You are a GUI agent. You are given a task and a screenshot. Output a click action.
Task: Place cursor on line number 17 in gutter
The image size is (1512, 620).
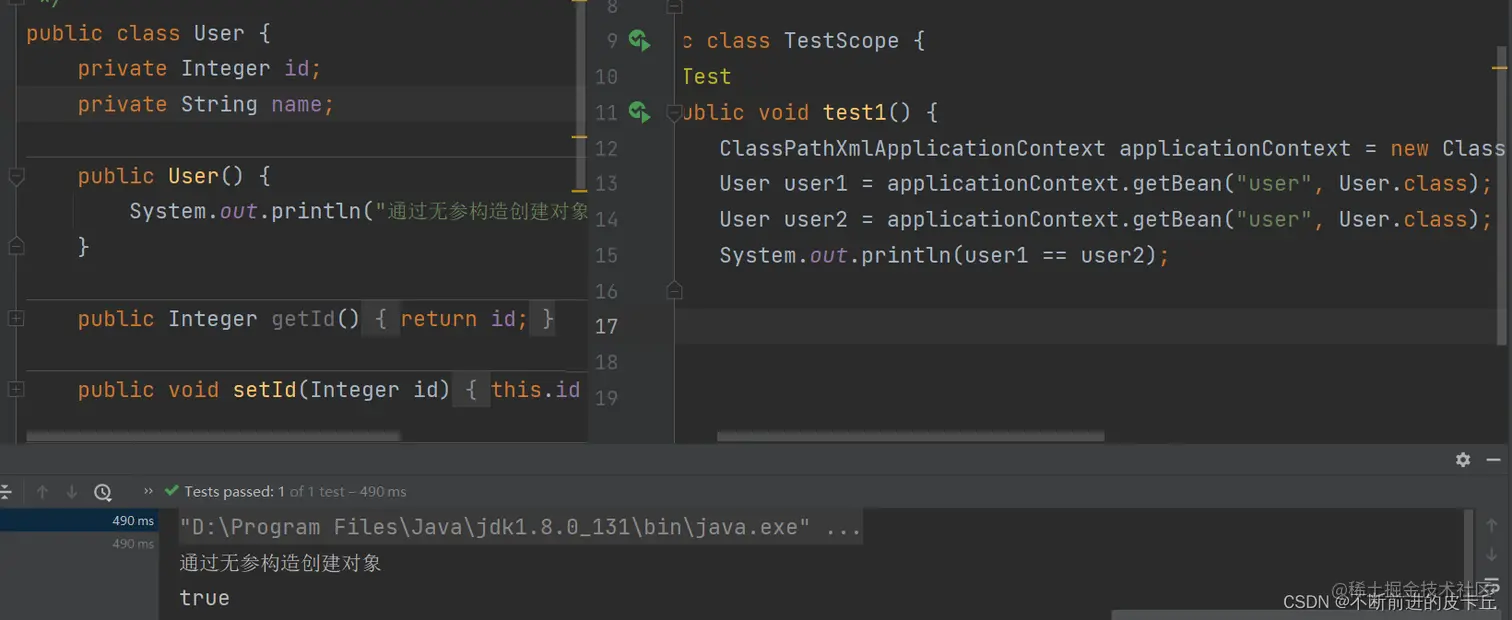coord(606,326)
